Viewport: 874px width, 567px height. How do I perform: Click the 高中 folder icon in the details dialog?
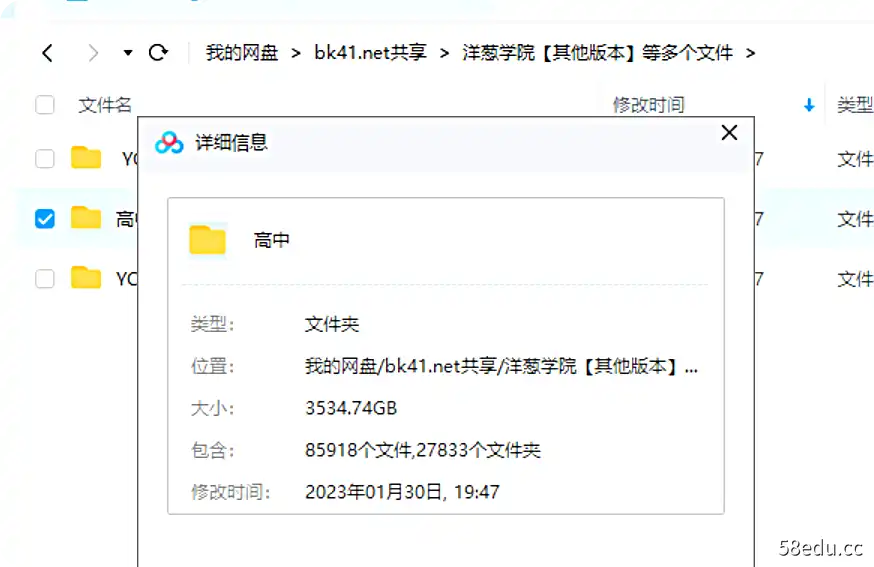(208, 240)
